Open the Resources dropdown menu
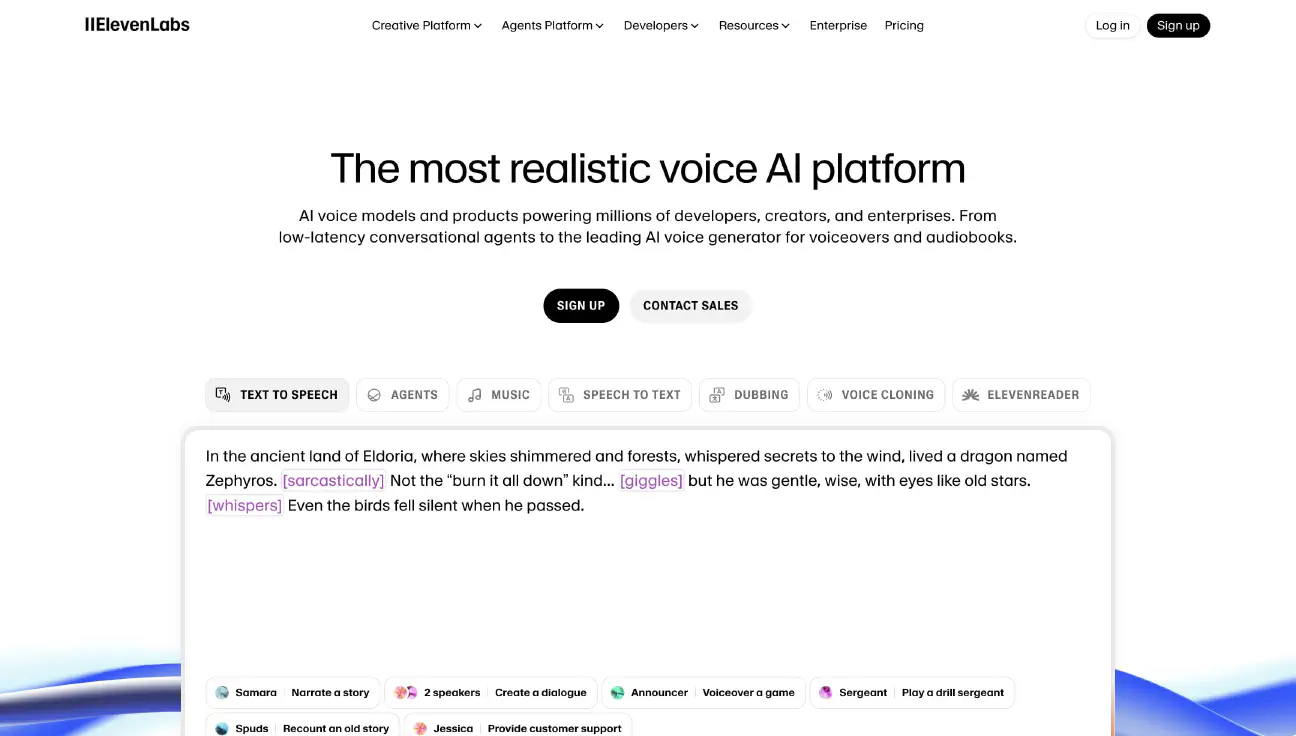1296x736 pixels. pyautogui.click(x=754, y=25)
